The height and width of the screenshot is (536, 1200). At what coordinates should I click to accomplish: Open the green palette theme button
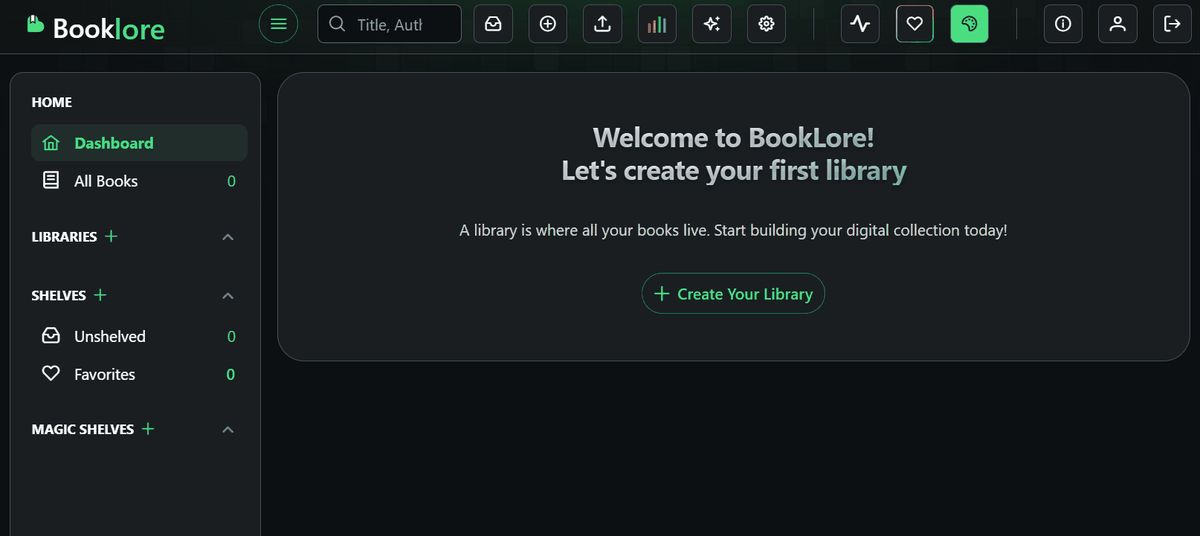point(969,24)
